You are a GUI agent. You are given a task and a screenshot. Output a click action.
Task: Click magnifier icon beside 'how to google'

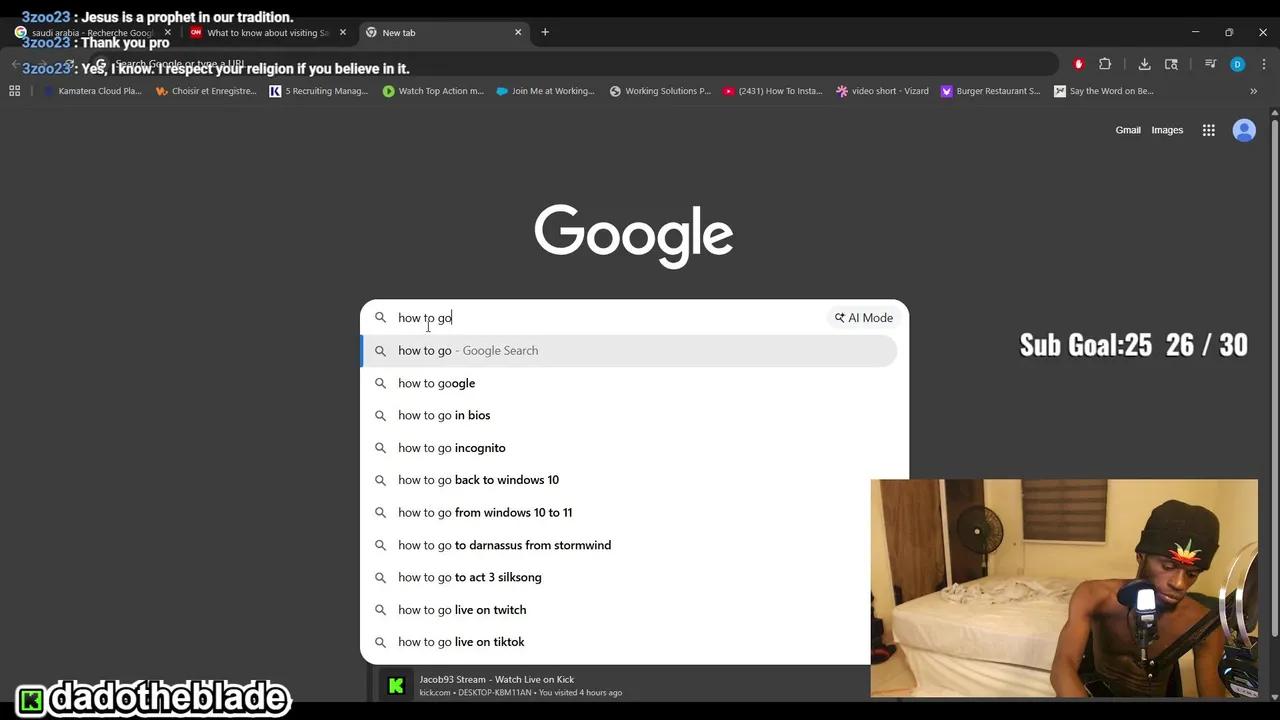380,383
